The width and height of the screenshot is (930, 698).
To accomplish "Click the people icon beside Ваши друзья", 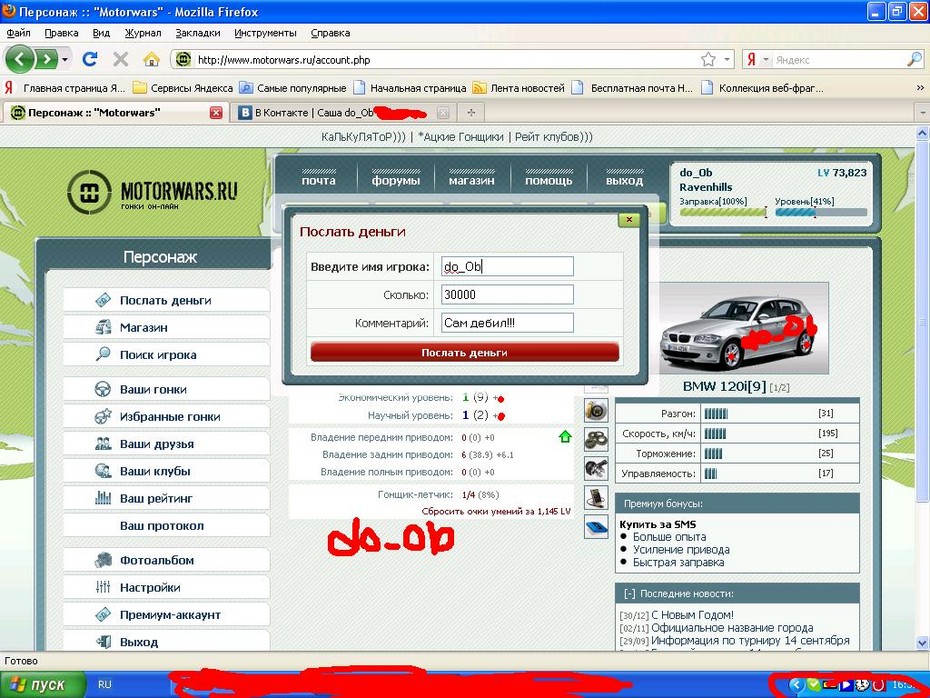I will (x=103, y=444).
